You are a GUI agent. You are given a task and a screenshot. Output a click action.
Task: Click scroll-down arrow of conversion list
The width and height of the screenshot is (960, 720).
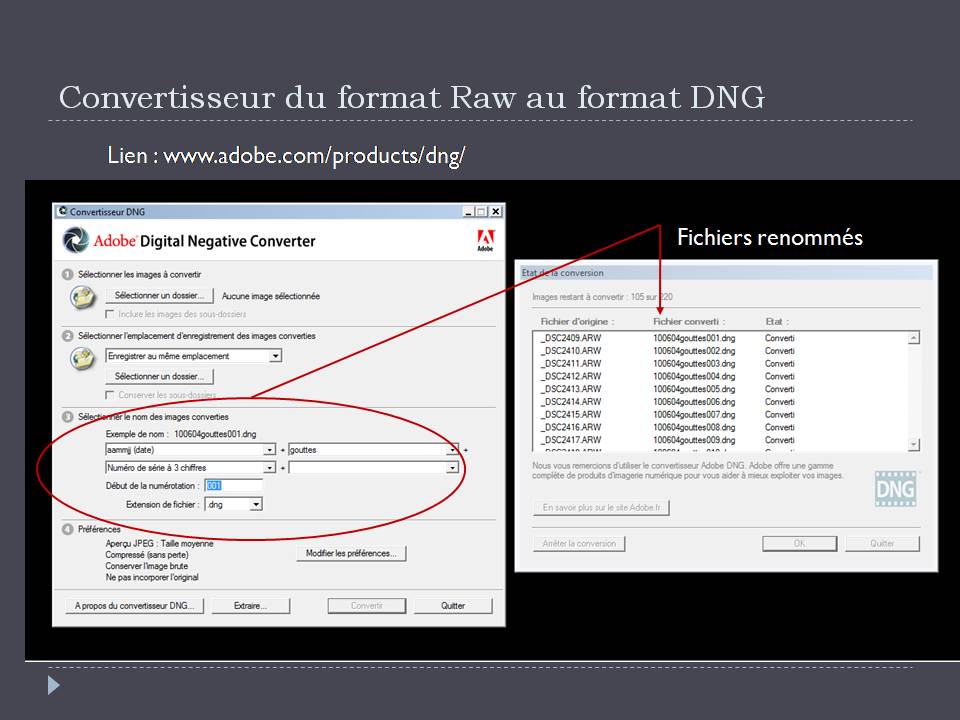[913, 444]
